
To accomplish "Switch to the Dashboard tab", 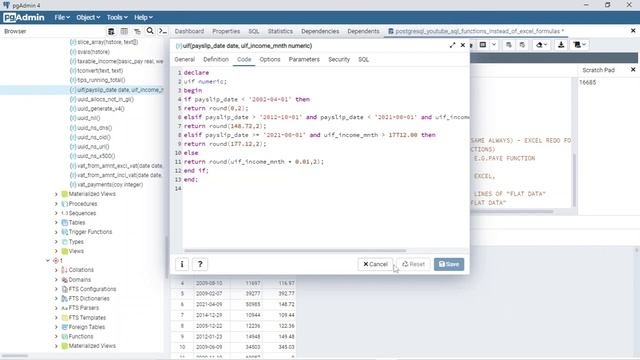I will (189, 31).
